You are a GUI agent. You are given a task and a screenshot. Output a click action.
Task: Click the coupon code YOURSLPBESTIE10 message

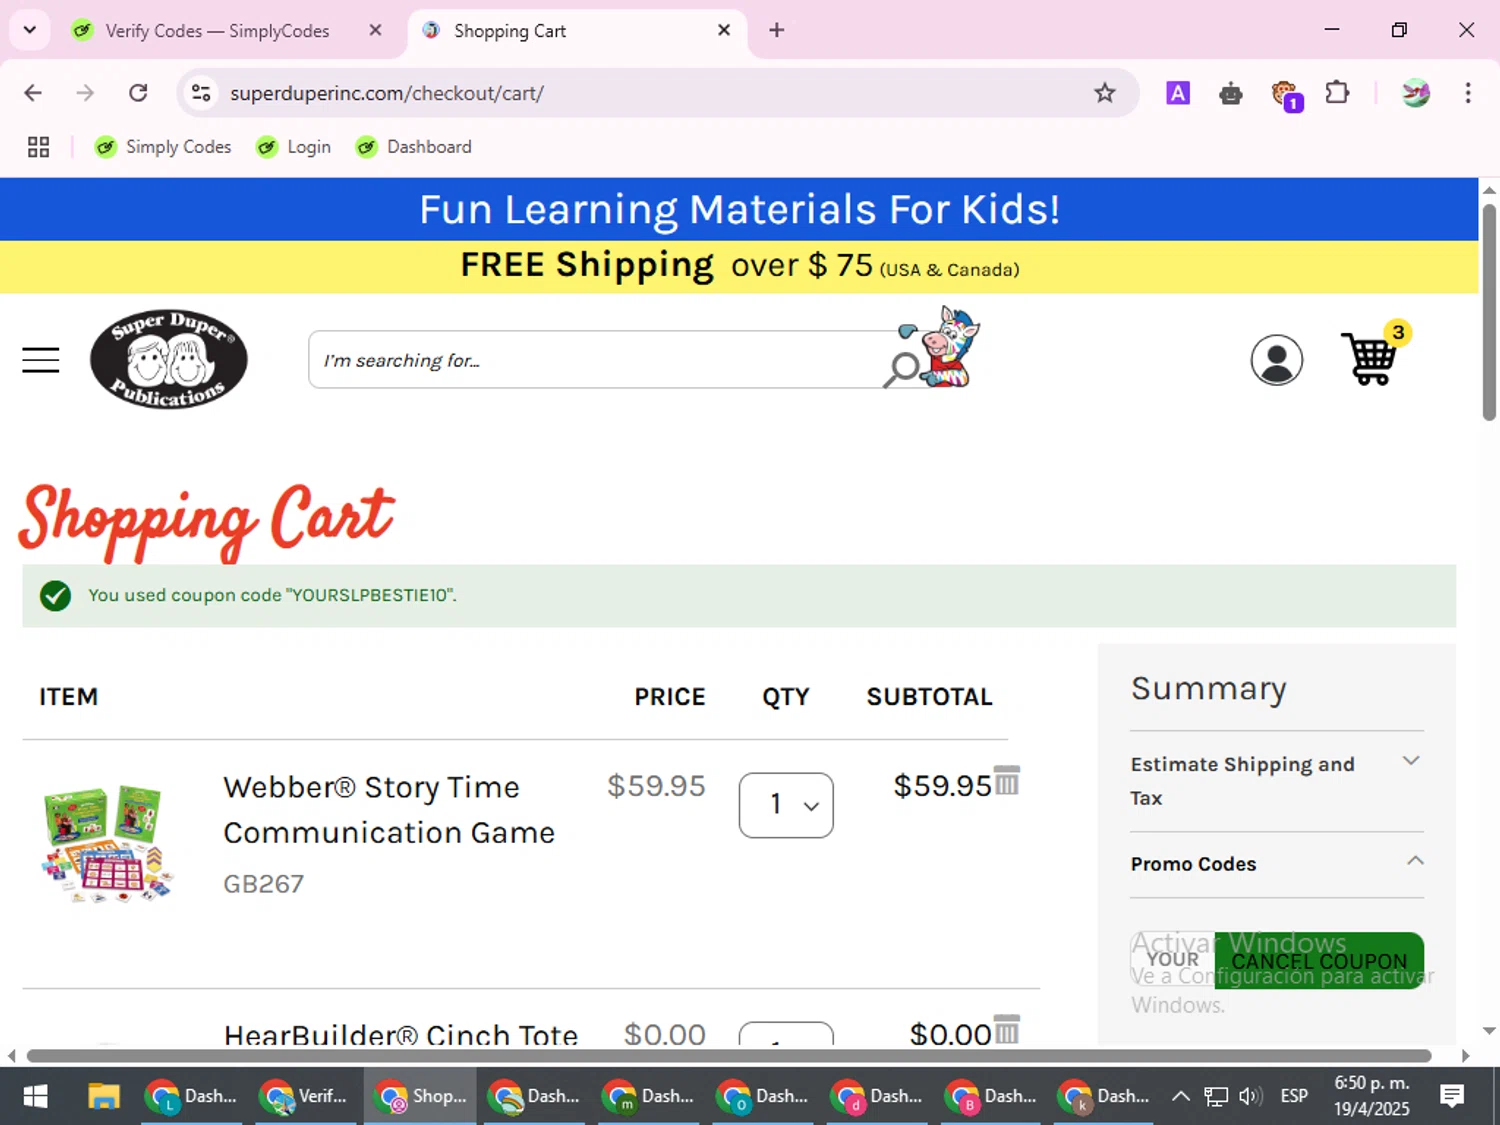point(272,595)
